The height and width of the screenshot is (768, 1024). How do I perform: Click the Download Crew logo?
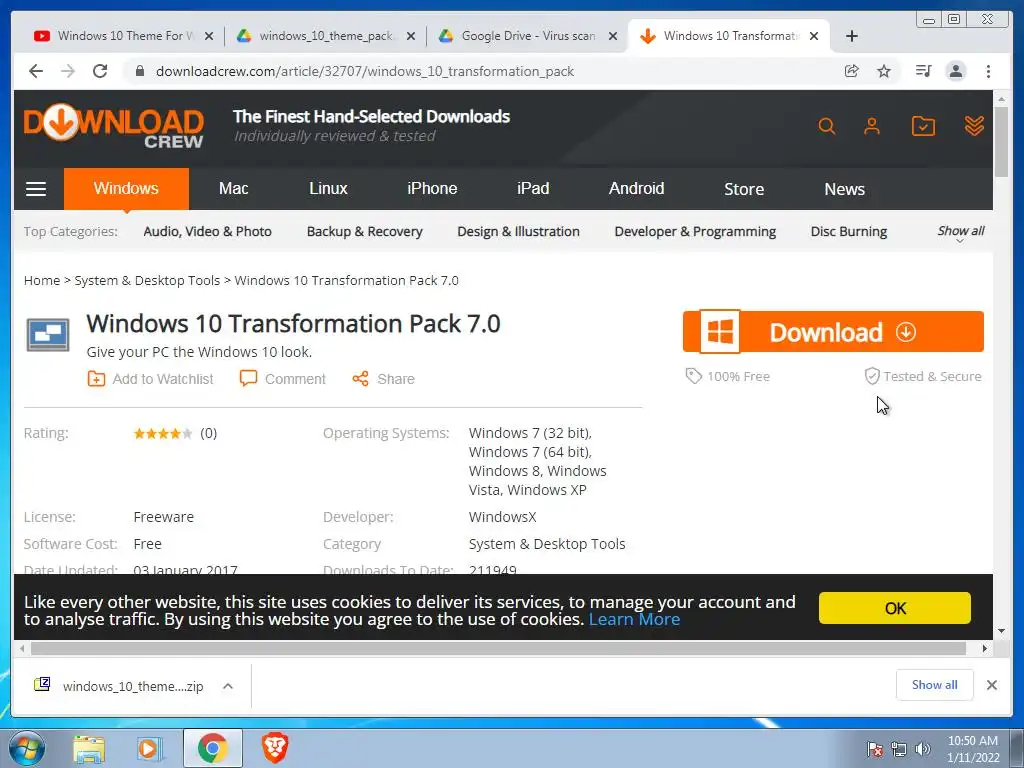click(114, 125)
